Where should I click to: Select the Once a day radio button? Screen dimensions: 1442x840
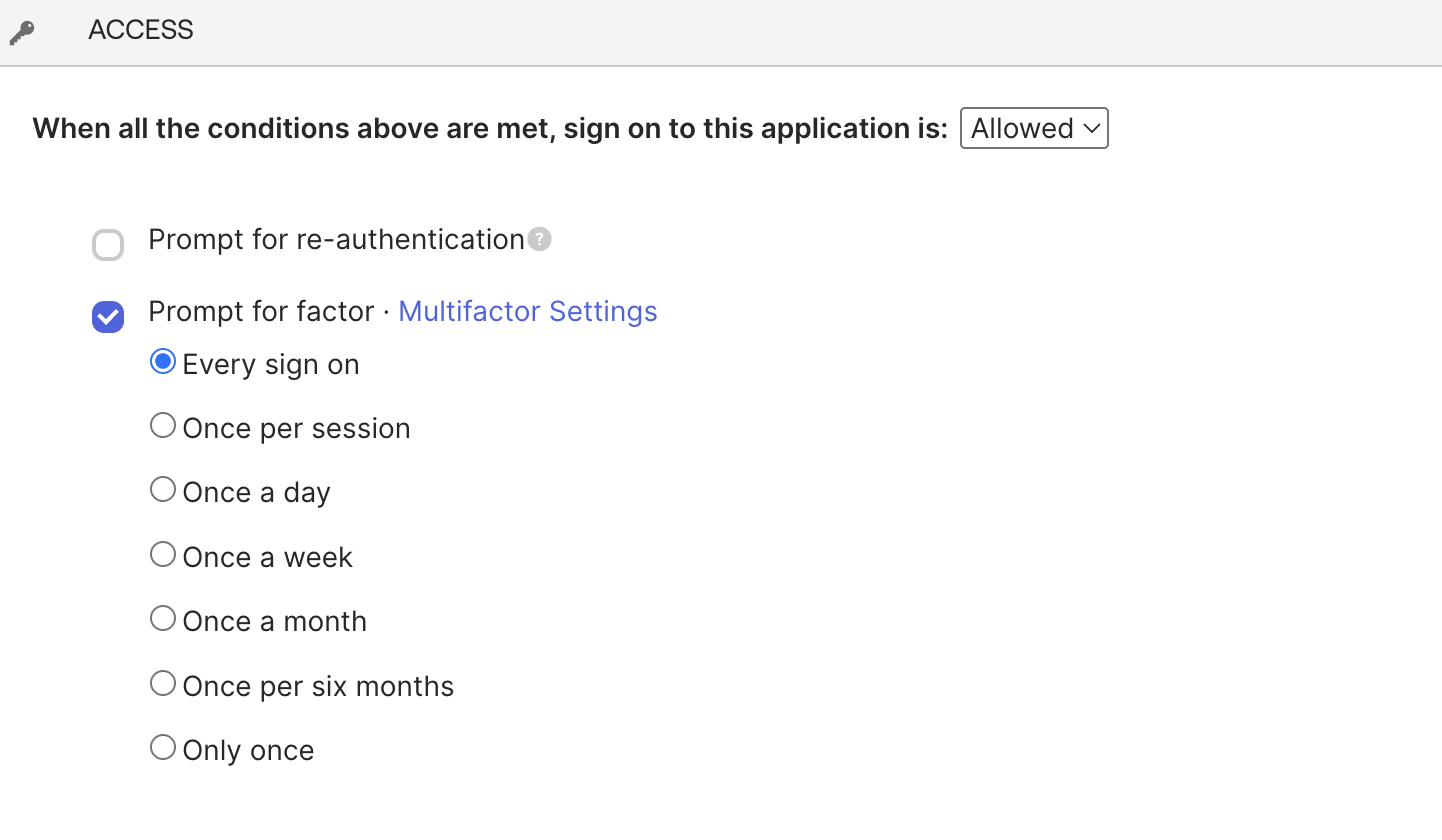[x=163, y=490]
